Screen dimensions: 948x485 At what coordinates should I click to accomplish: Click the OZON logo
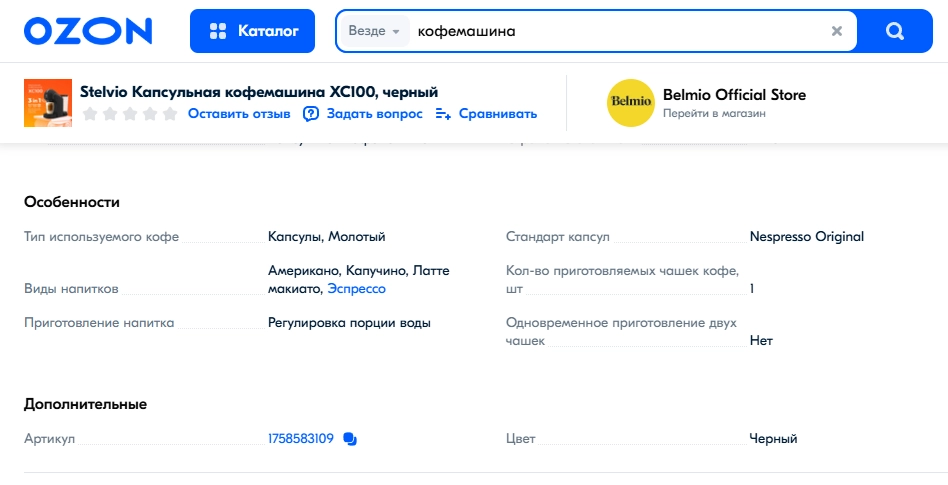tap(88, 31)
